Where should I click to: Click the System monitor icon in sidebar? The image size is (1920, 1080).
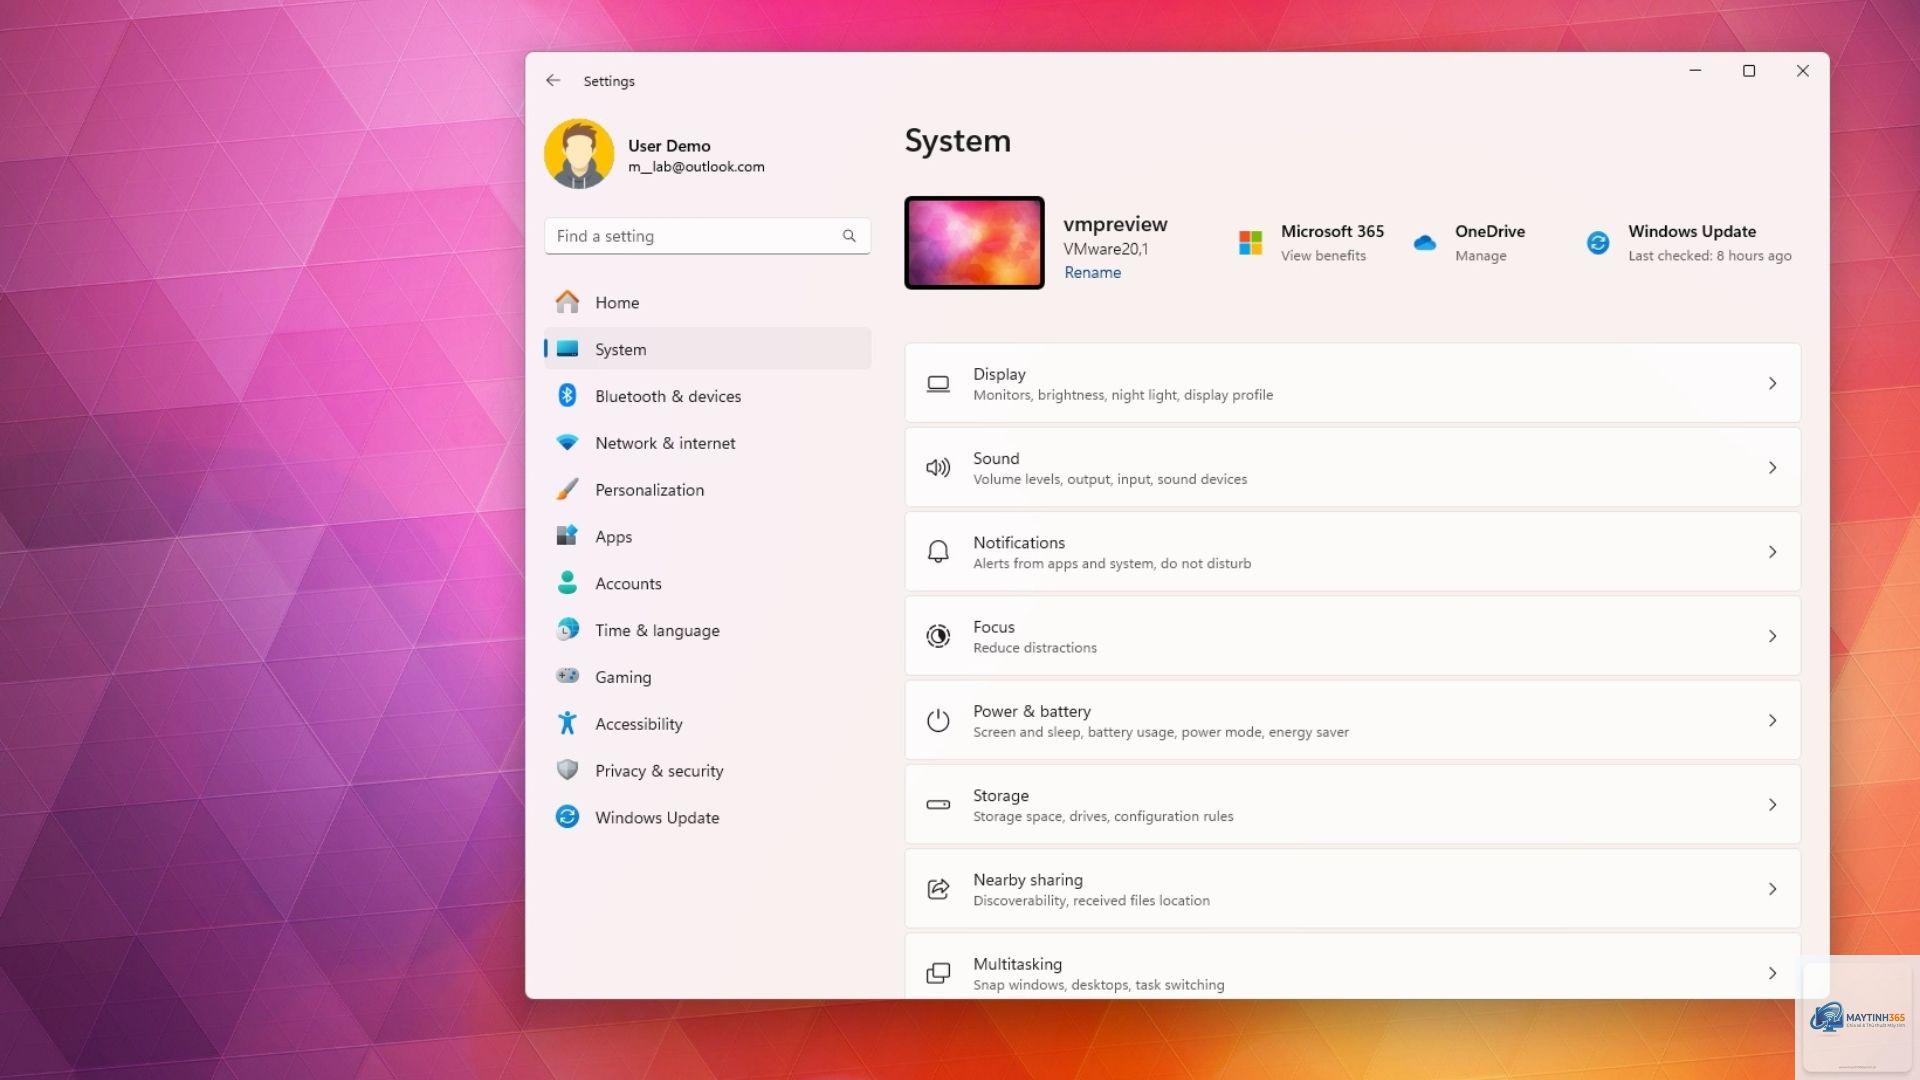coord(567,349)
